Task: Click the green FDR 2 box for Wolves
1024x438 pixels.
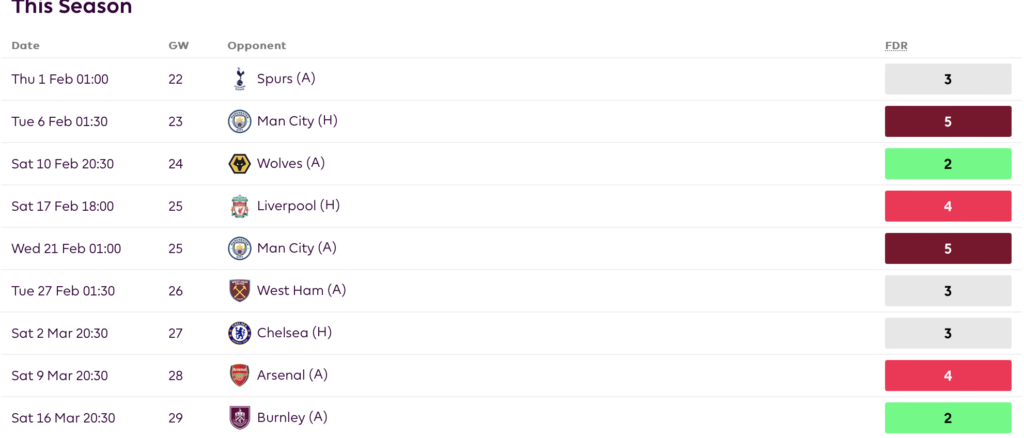Action: coord(948,164)
